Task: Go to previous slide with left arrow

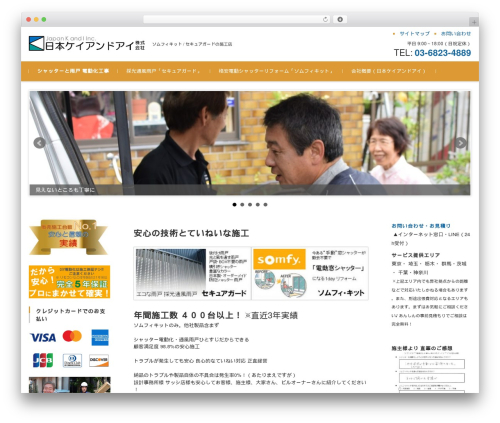Action: [39, 143]
